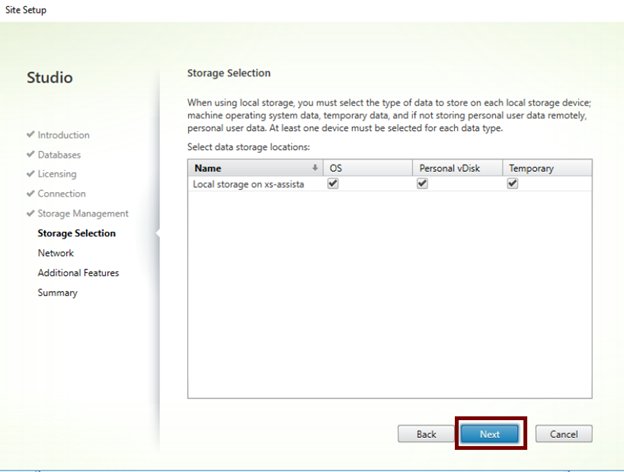Go to the Connection step

coord(62,193)
